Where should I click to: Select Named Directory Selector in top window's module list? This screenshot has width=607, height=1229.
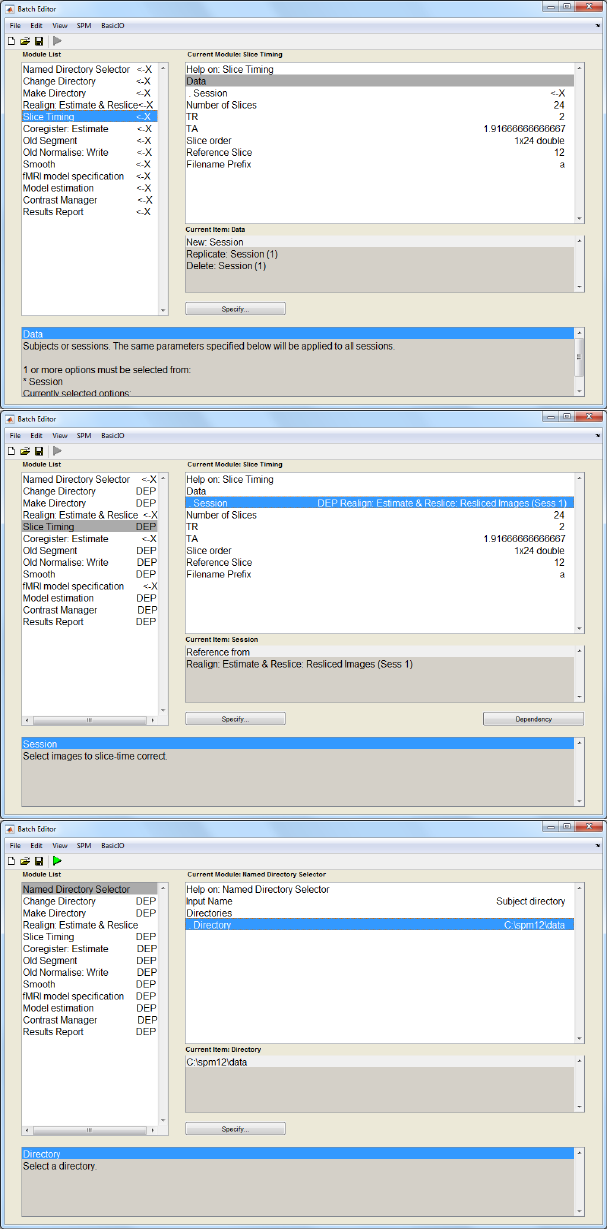tap(89, 69)
